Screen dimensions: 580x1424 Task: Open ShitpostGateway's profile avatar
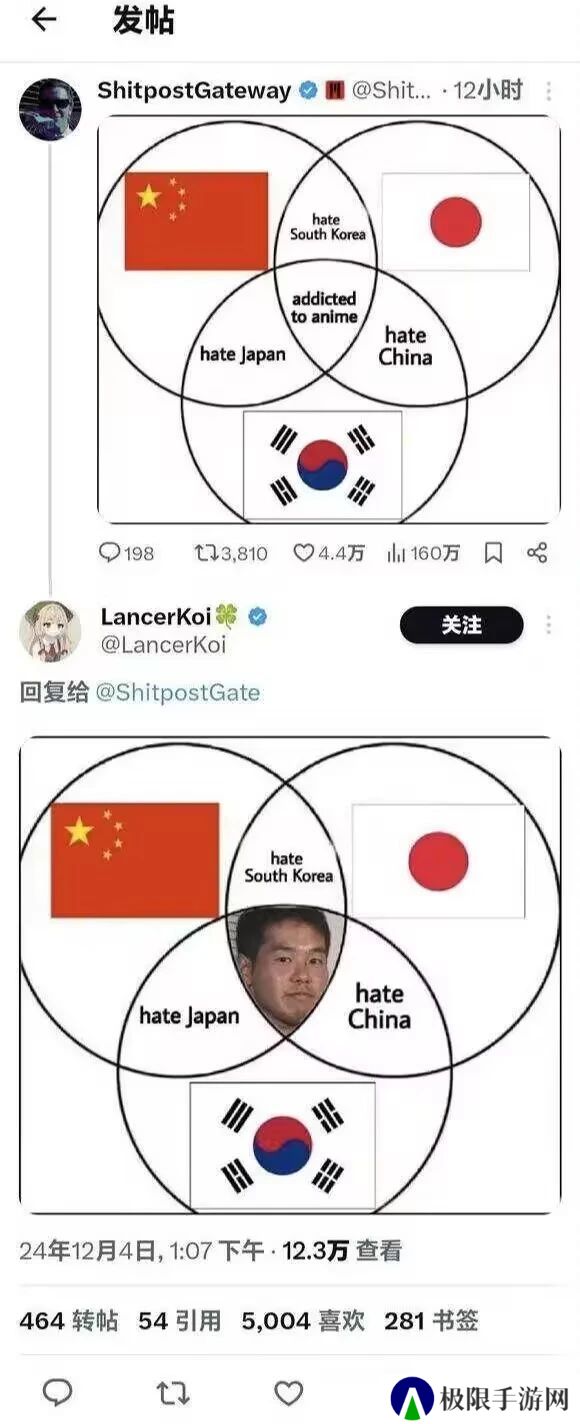pyautogui.click(x=50, y=109)
